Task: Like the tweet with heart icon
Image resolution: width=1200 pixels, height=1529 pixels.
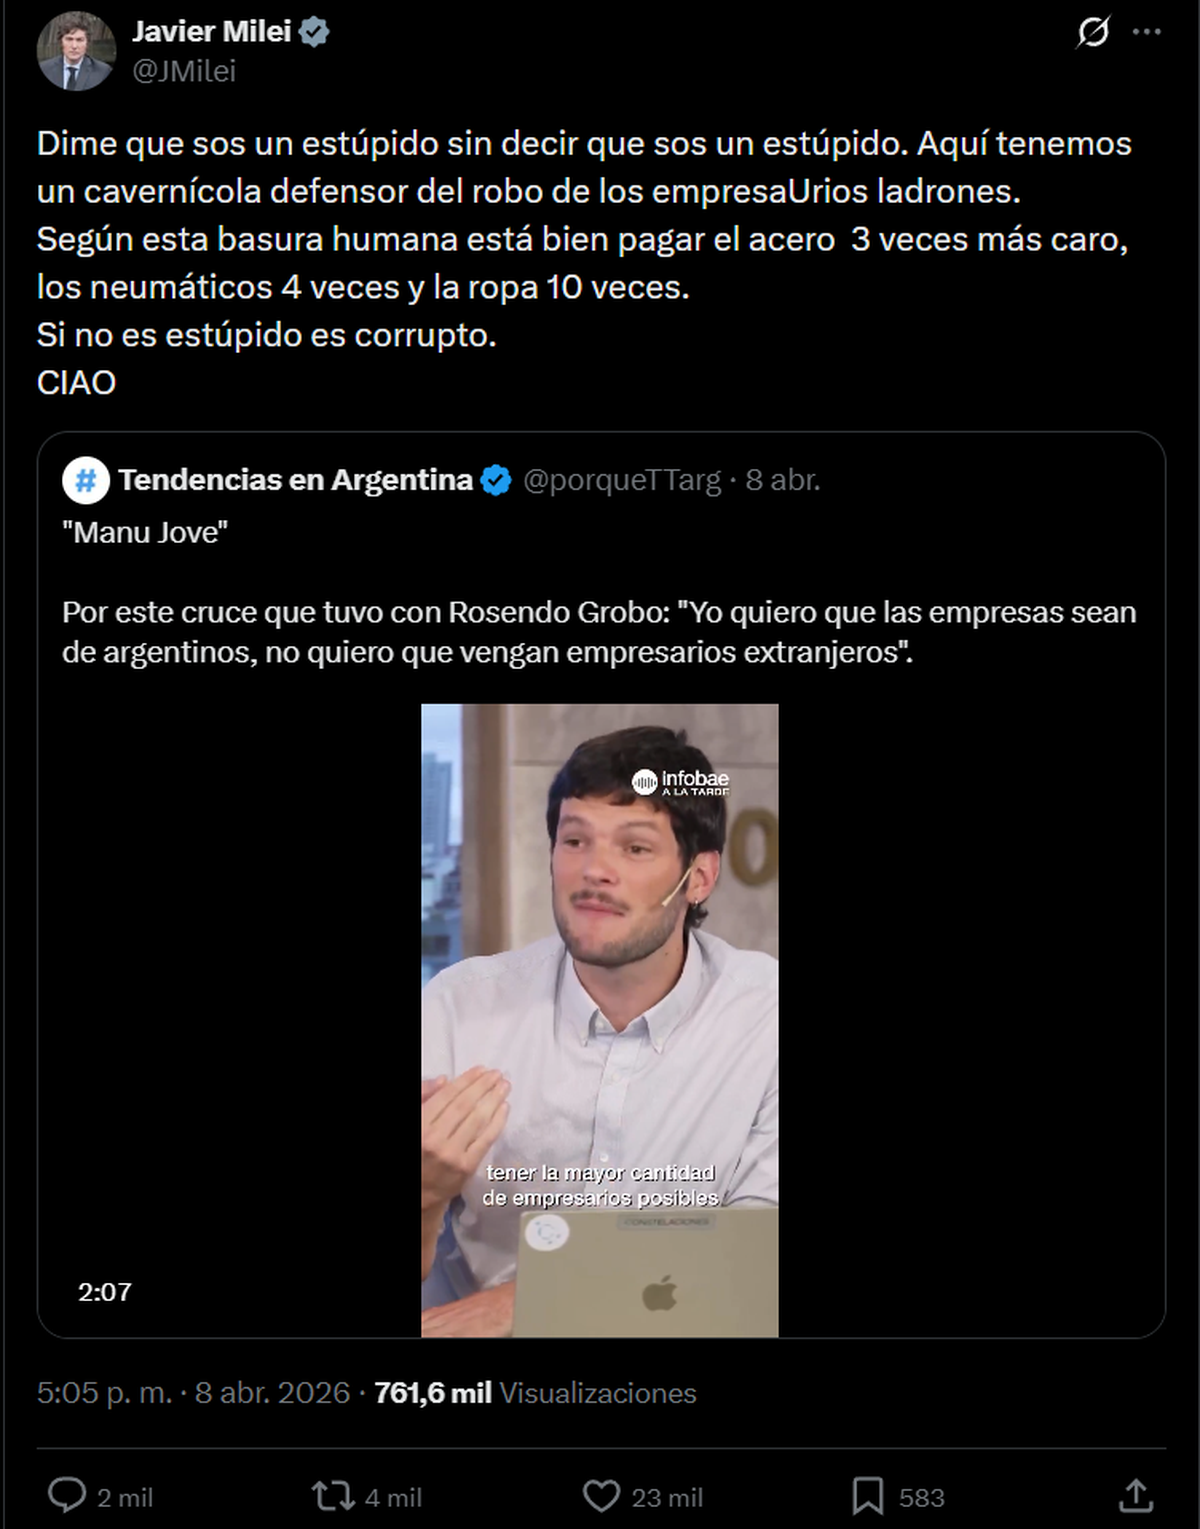Action: [601, 1496]
